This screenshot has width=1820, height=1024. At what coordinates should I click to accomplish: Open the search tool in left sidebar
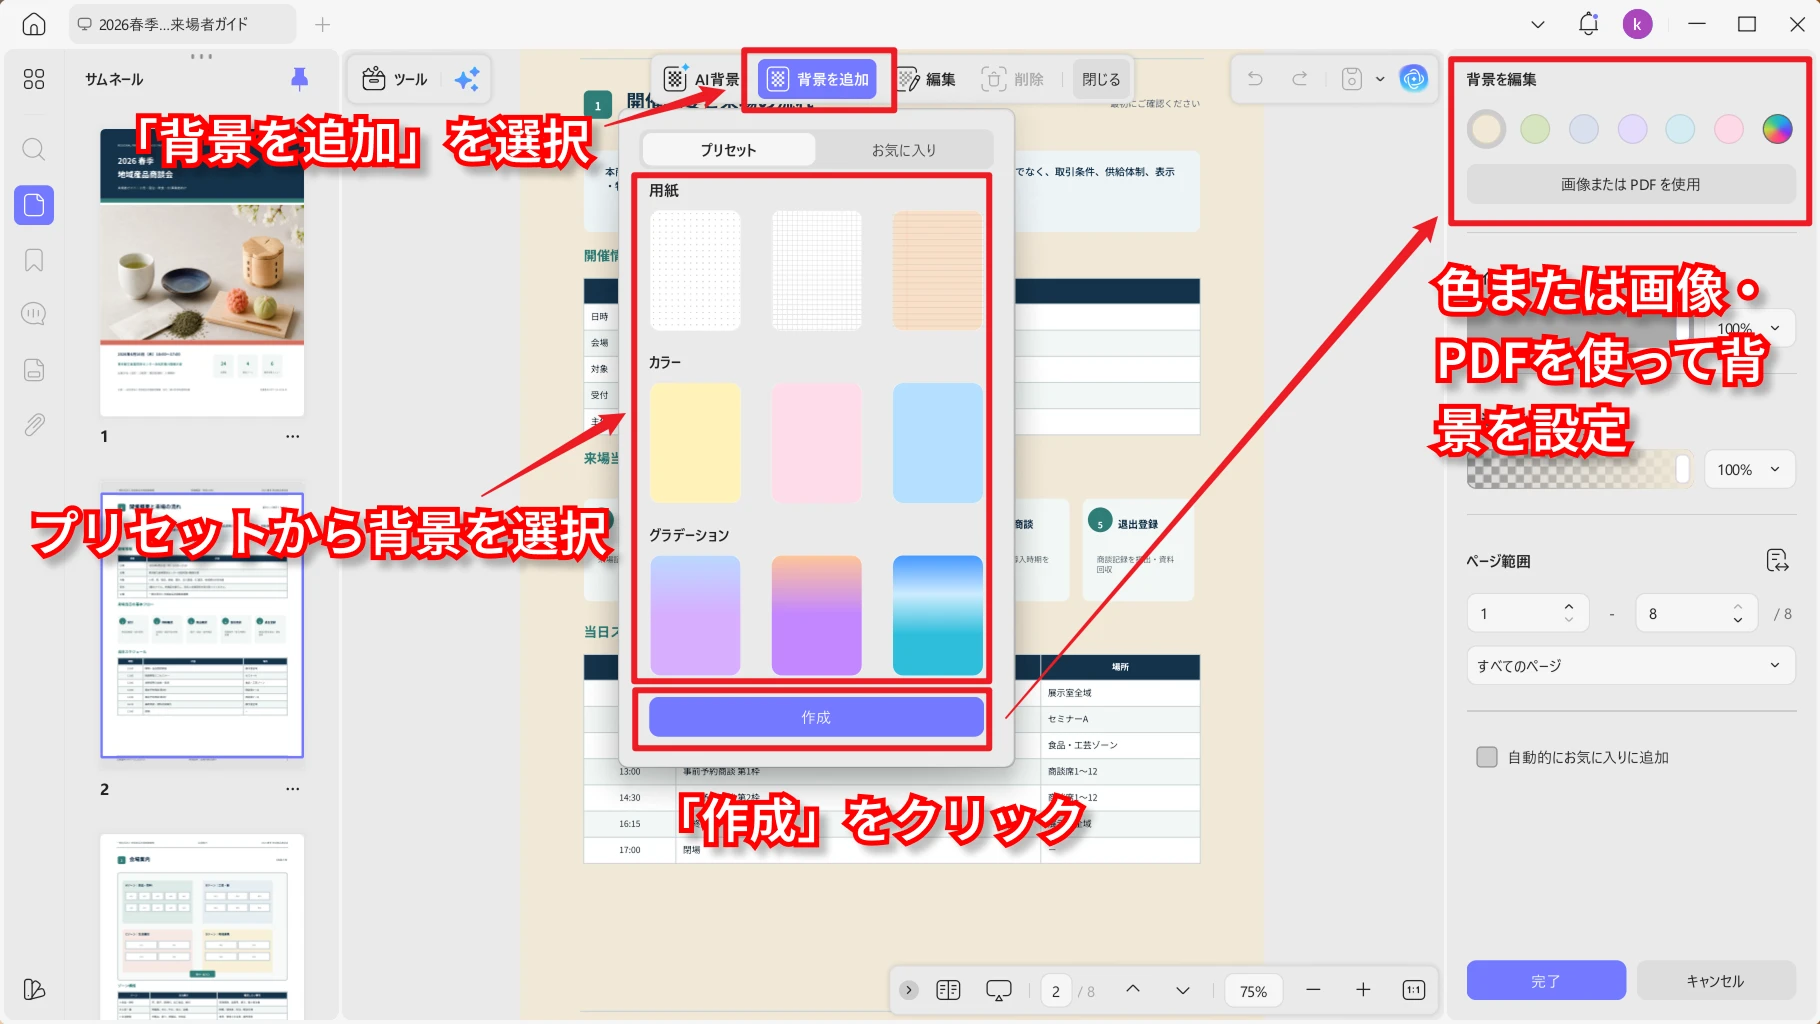34,150
